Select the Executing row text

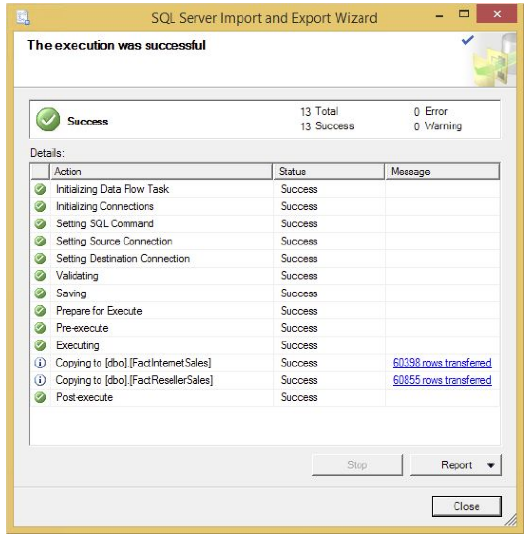pyautogui.click(x=78, y=345)
